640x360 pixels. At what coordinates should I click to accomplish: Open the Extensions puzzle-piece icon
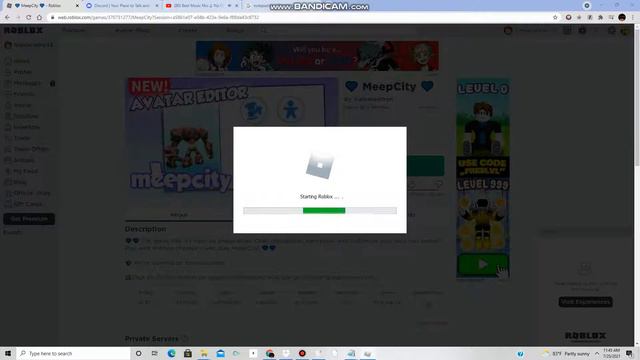[x=600, y=18]
